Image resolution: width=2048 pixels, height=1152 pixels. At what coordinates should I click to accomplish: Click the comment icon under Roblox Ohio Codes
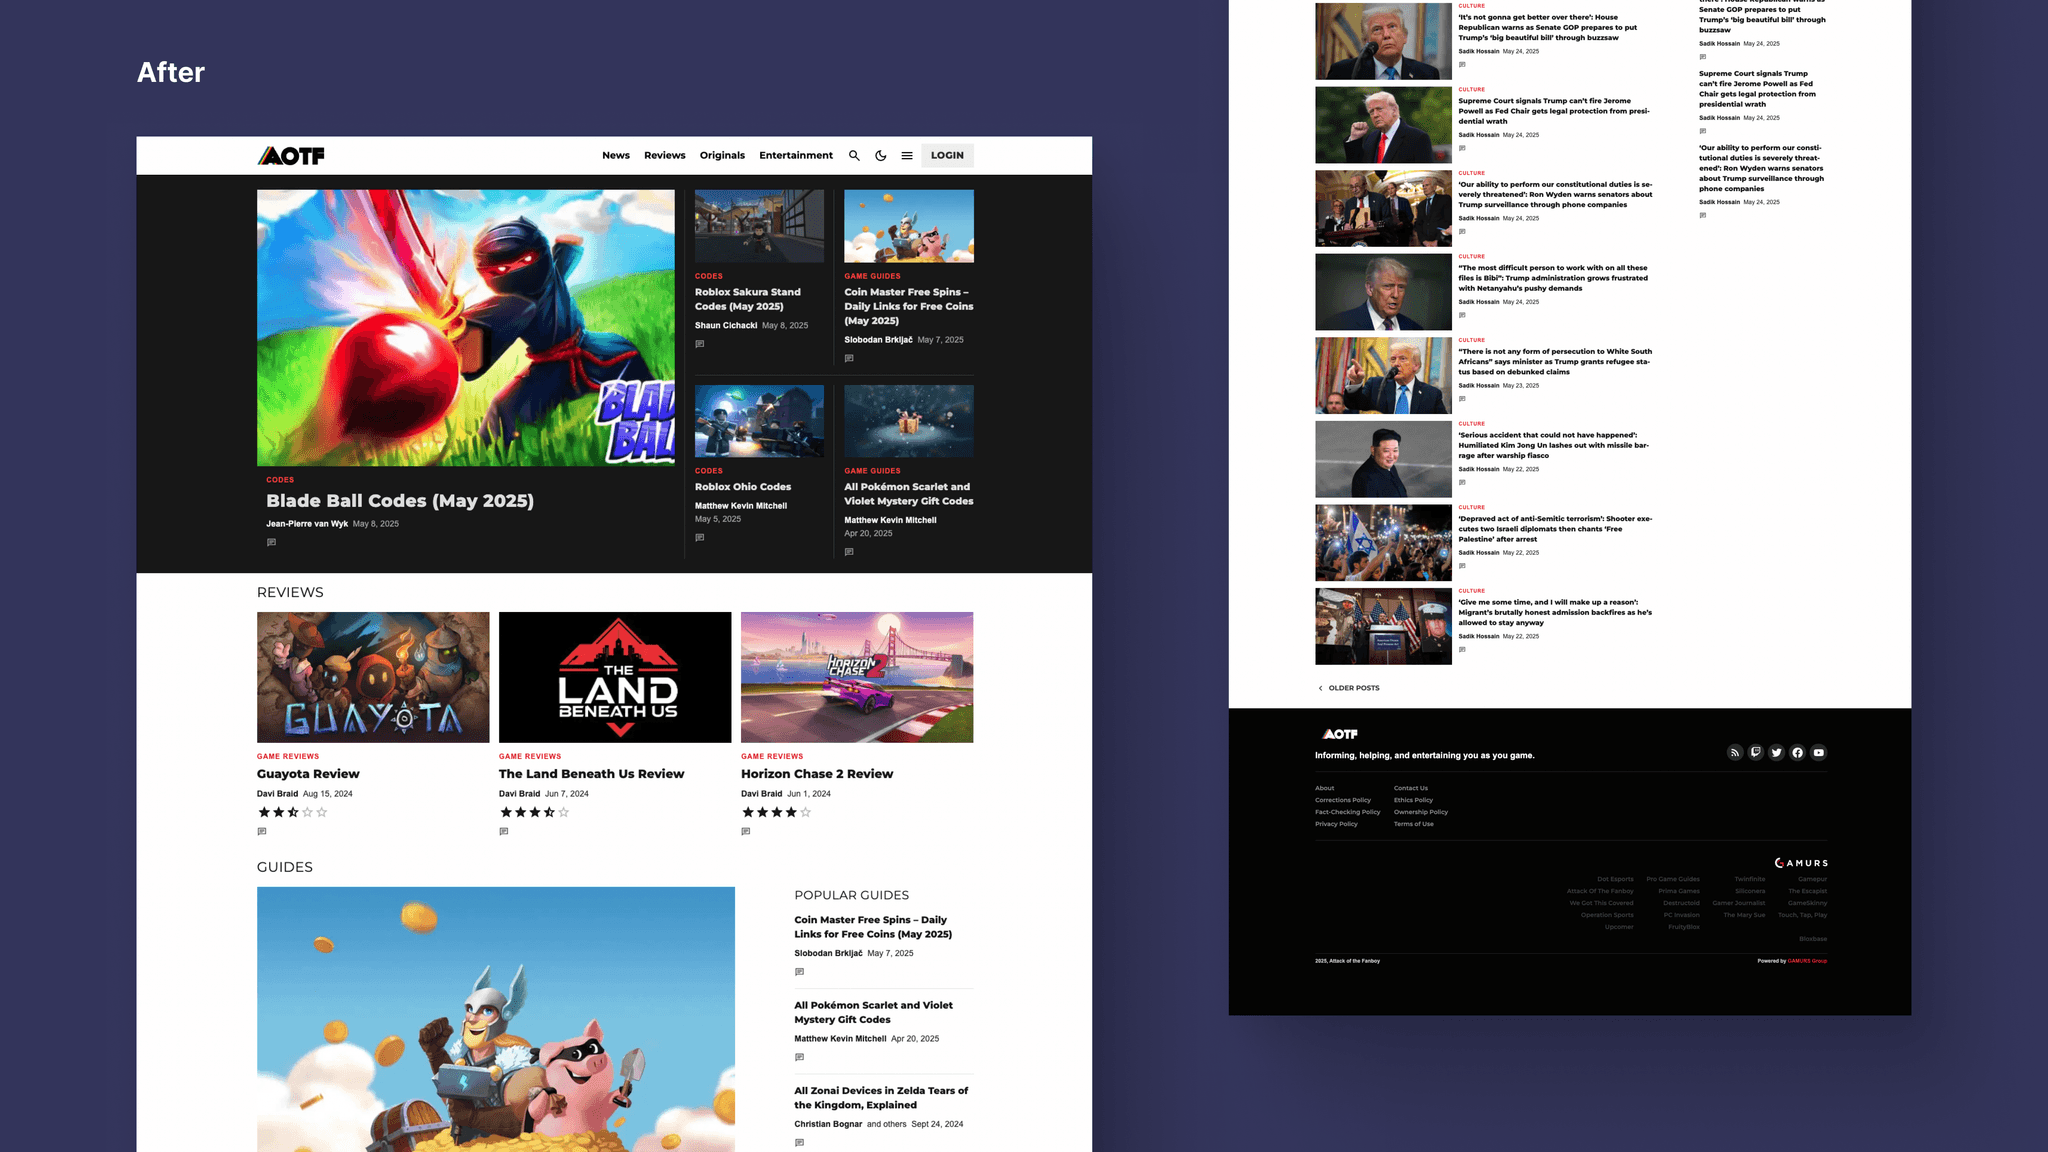click(700, 538)
